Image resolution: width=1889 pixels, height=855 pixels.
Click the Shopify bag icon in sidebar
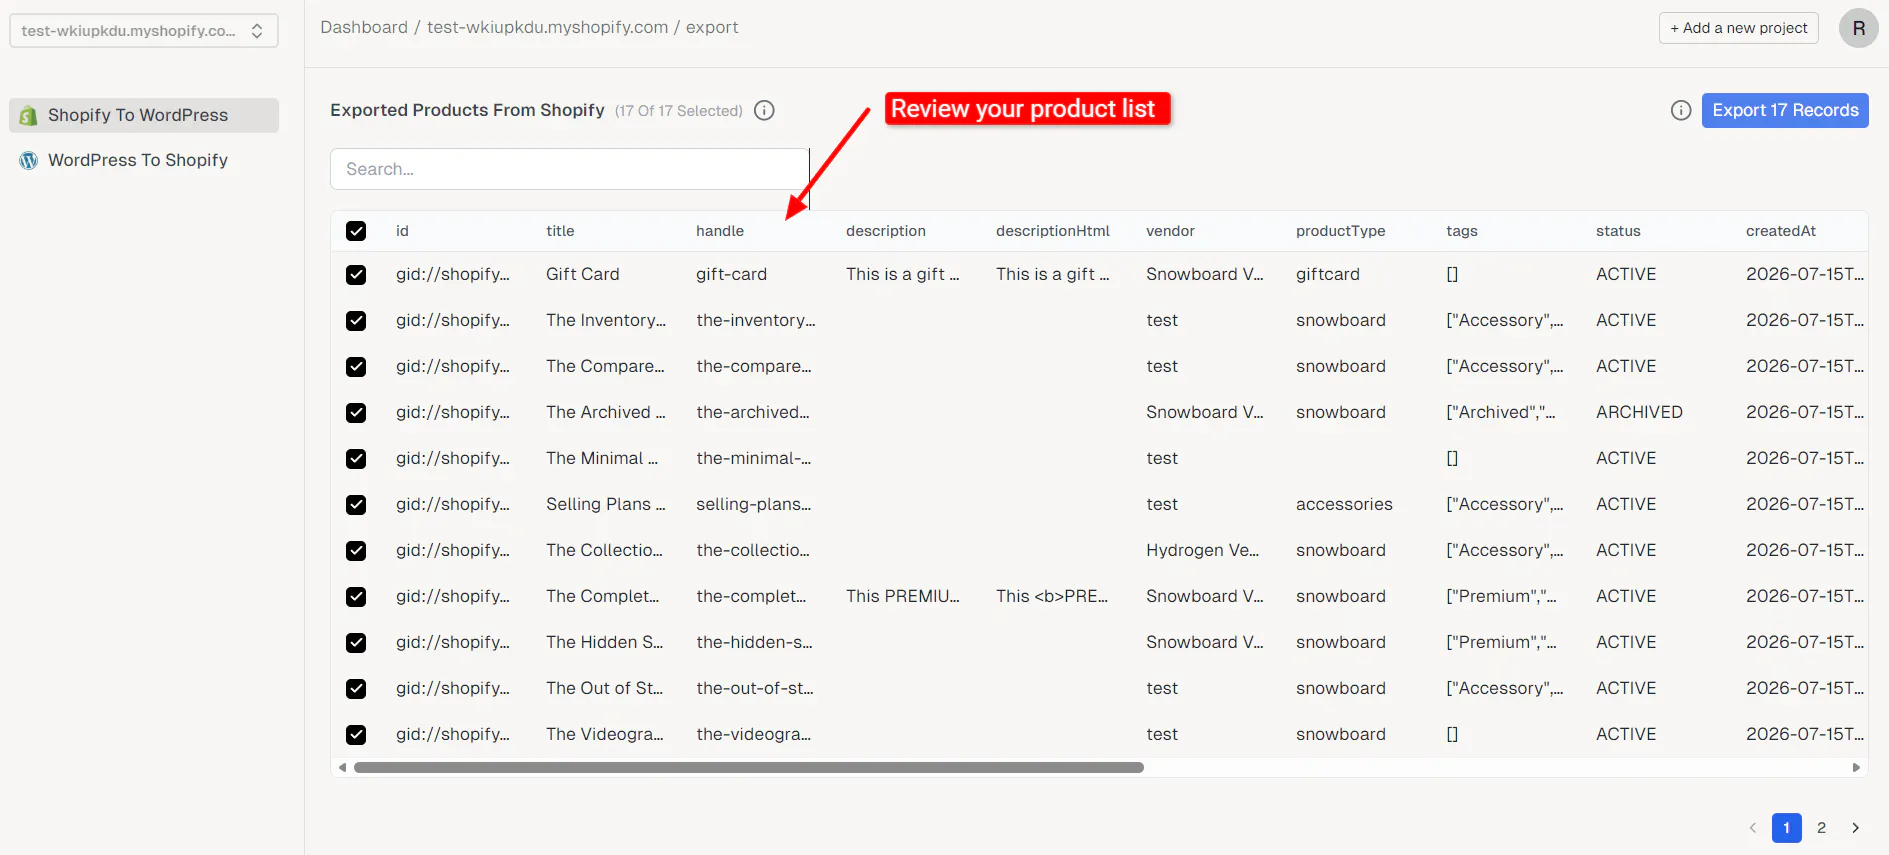[28, 115]
